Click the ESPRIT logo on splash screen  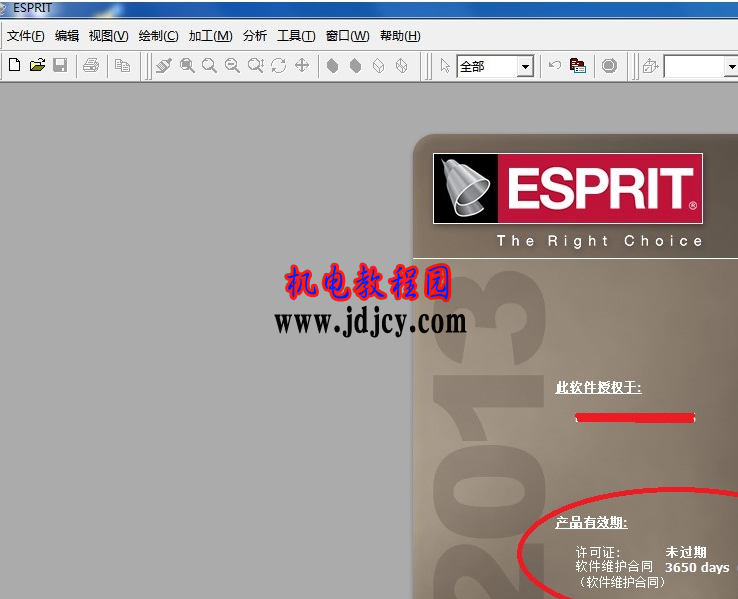[568, 188]
